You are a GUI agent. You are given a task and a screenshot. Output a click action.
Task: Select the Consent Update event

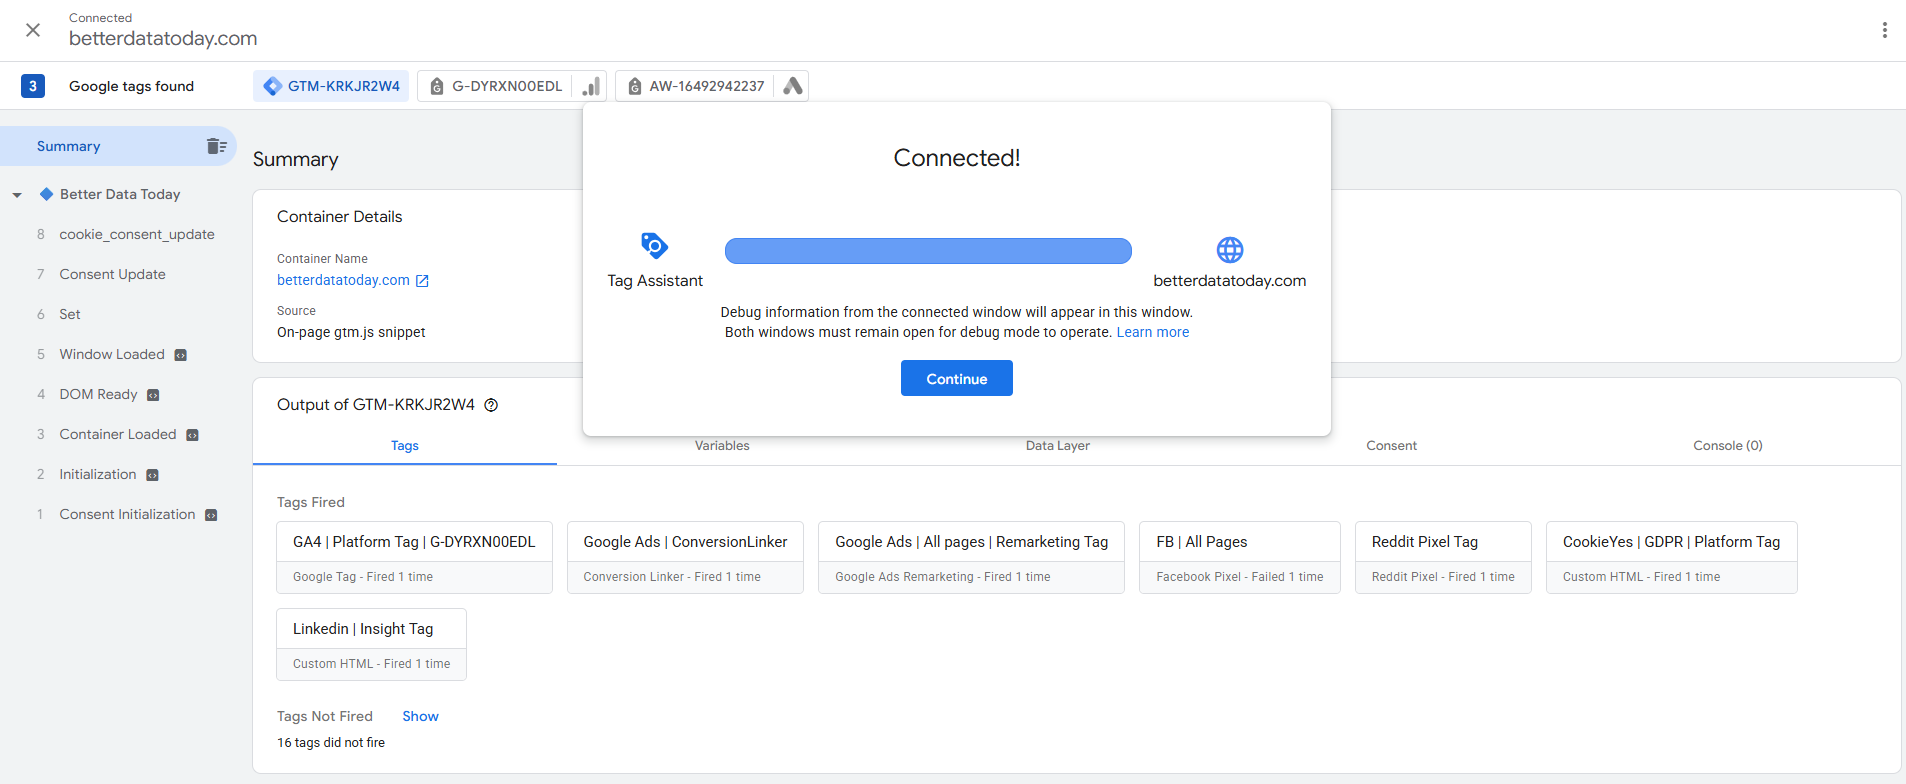112,274
